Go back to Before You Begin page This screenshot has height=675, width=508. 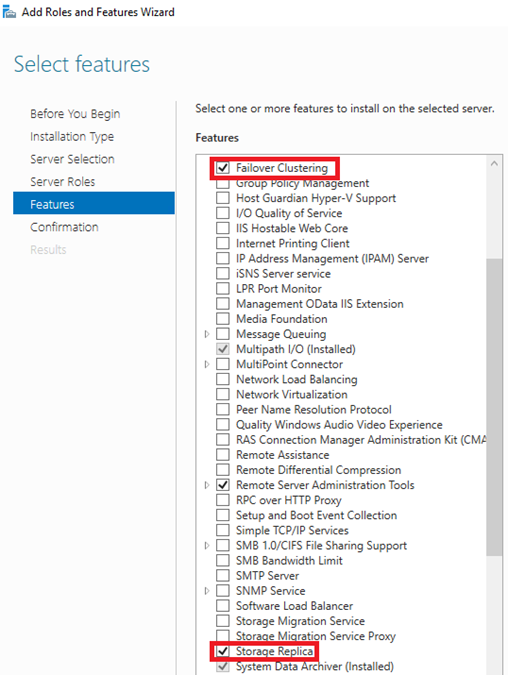click(x=75, y=114)
